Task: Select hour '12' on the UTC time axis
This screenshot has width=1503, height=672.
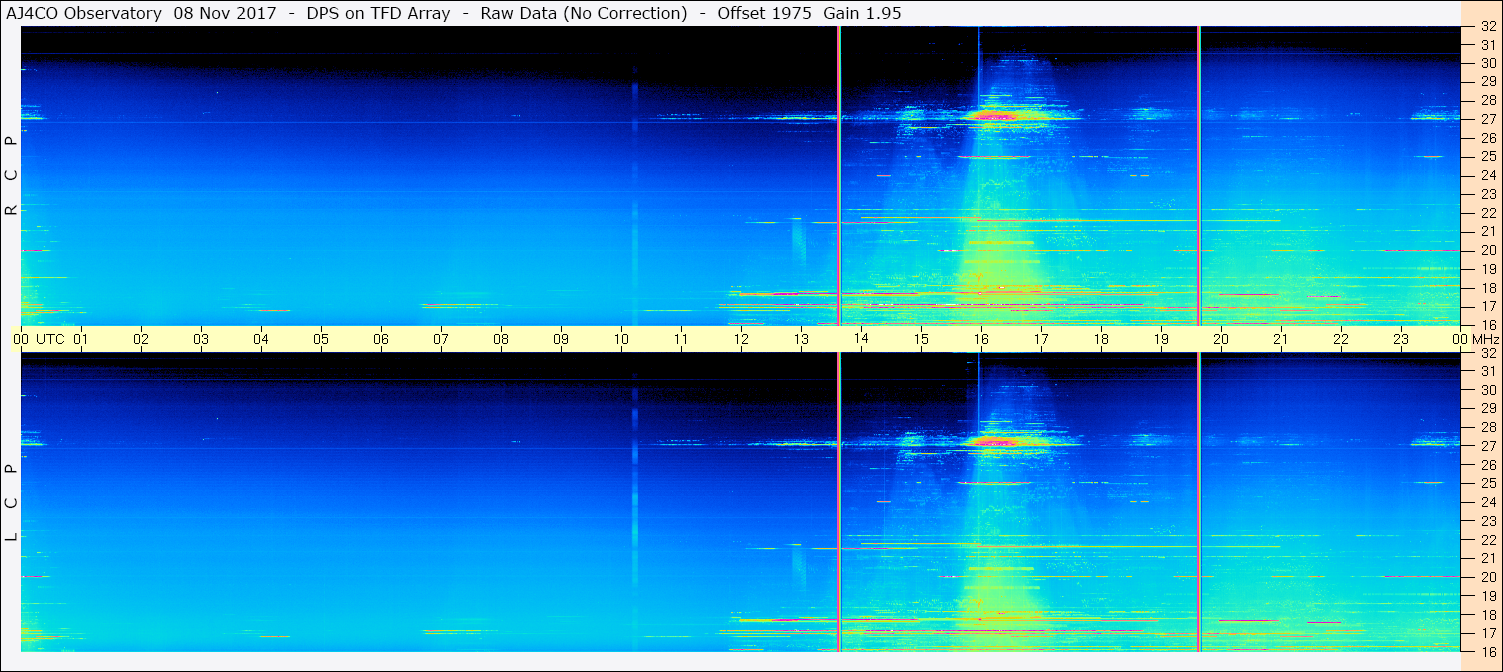Action: [741, 339]
